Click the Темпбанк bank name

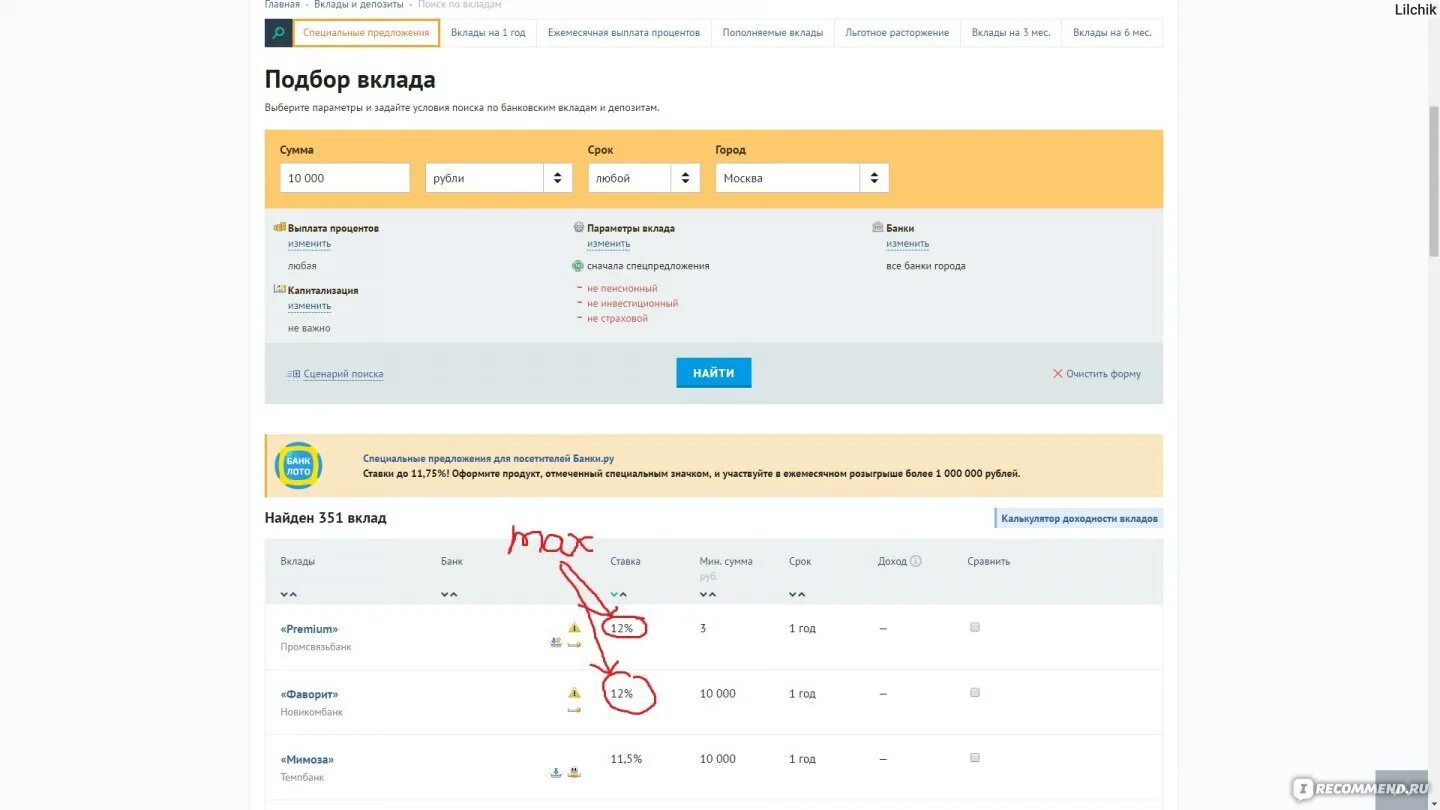click(302, 777)
